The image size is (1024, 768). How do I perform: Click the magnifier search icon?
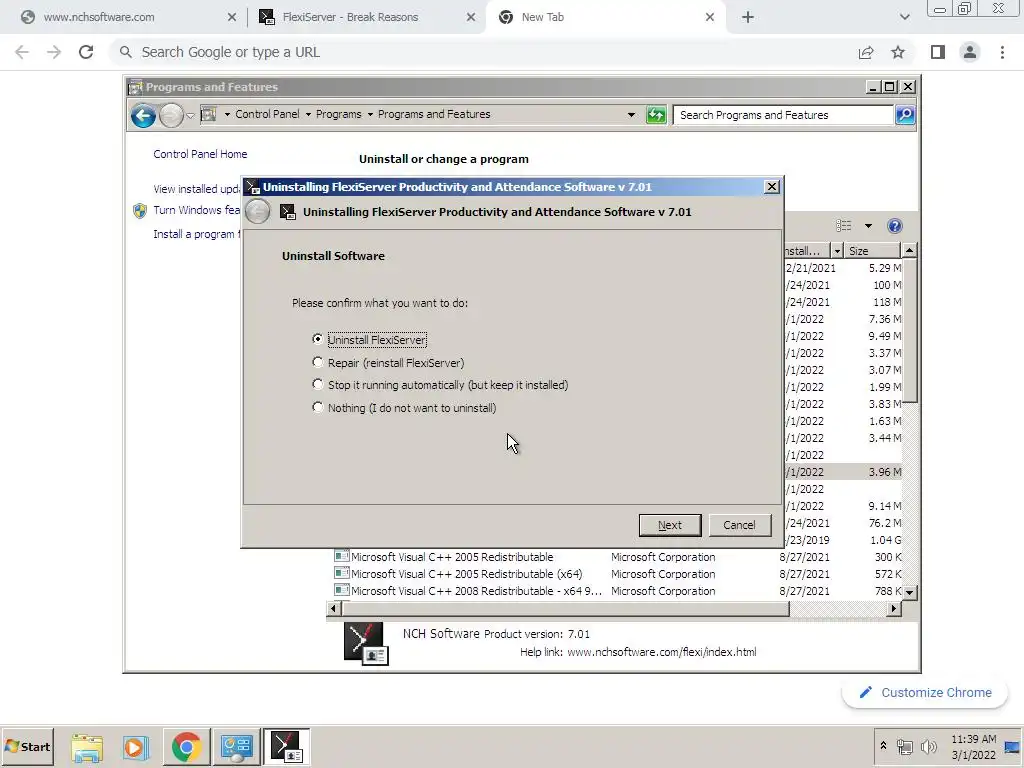[904, 115]
